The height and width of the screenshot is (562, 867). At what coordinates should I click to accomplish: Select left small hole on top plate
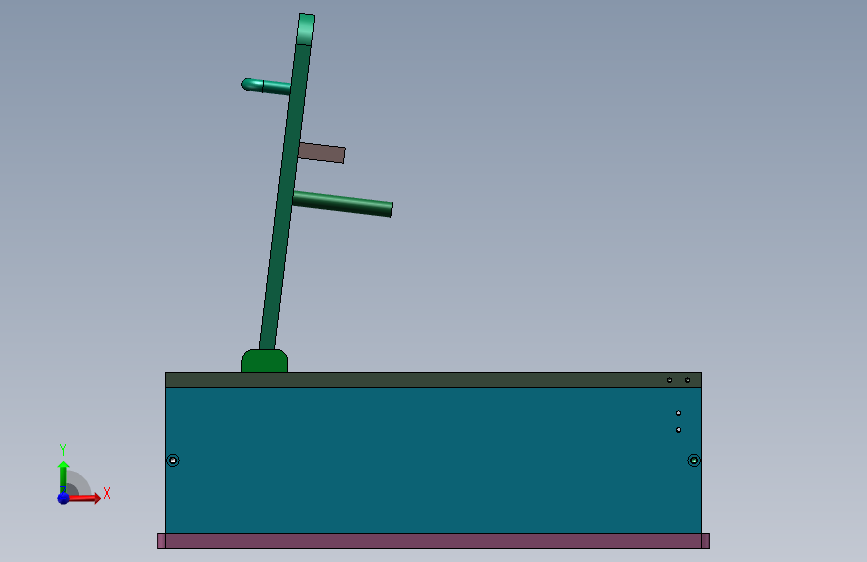tap(670, 380)
